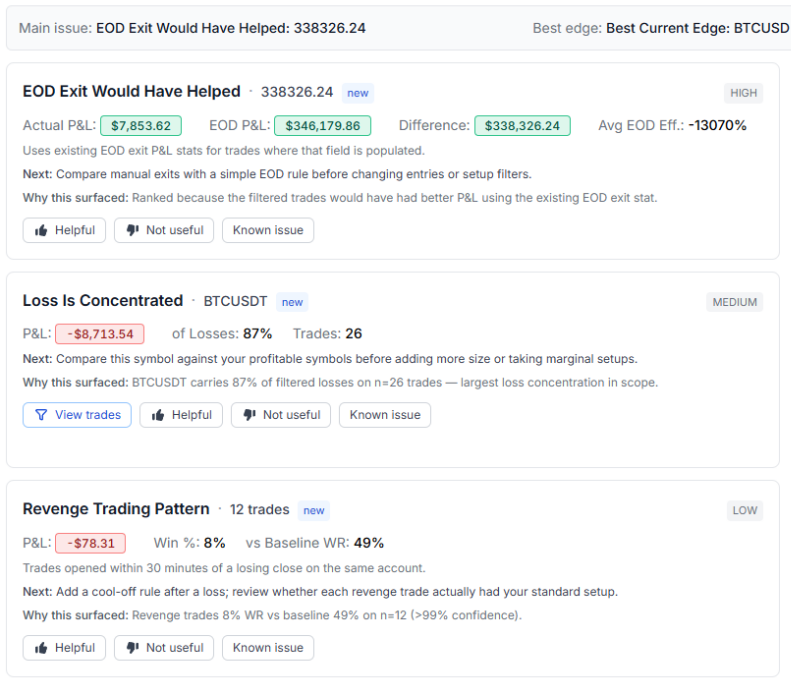Click 'Next: Add a cool-off rule' line
791x683 pixels.
[x=320, y=592]
